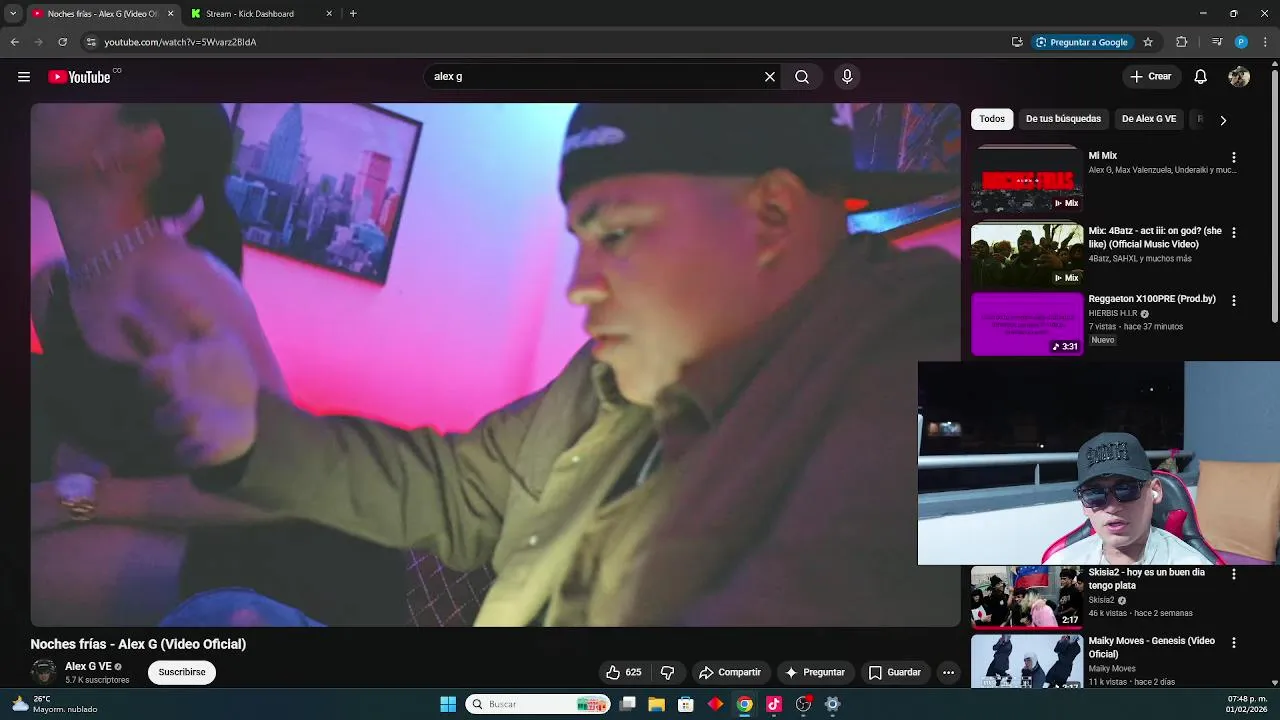Save the video with Guardar
This screenshot has width=1280, height=720.
tap(895, 673)
